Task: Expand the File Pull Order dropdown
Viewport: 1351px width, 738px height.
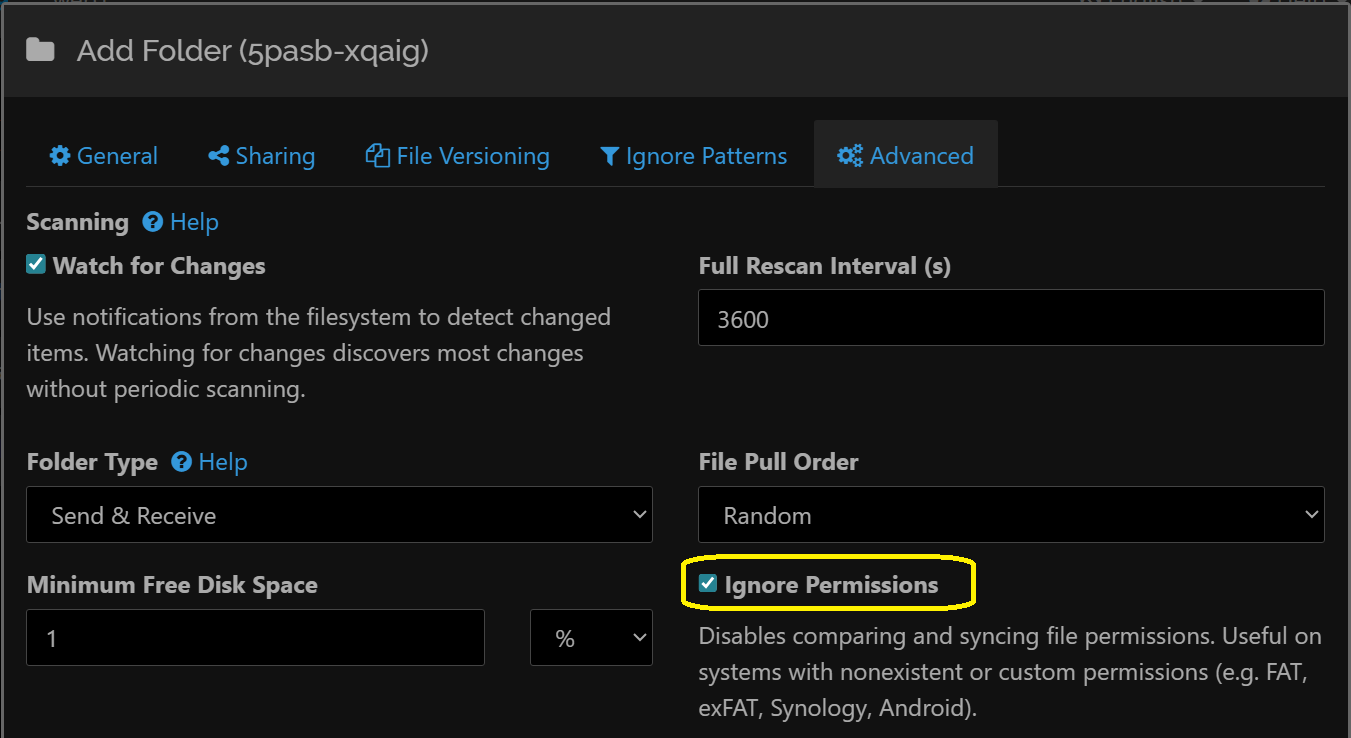Action: (x=1010, y=515)
